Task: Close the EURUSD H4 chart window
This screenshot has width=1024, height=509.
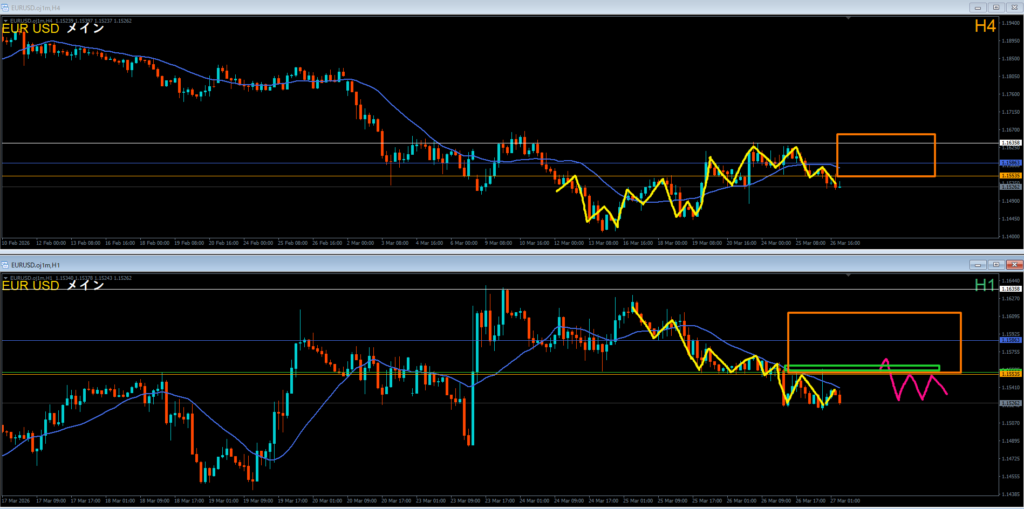Action: pyautogui.click(x=1014, y=7)
